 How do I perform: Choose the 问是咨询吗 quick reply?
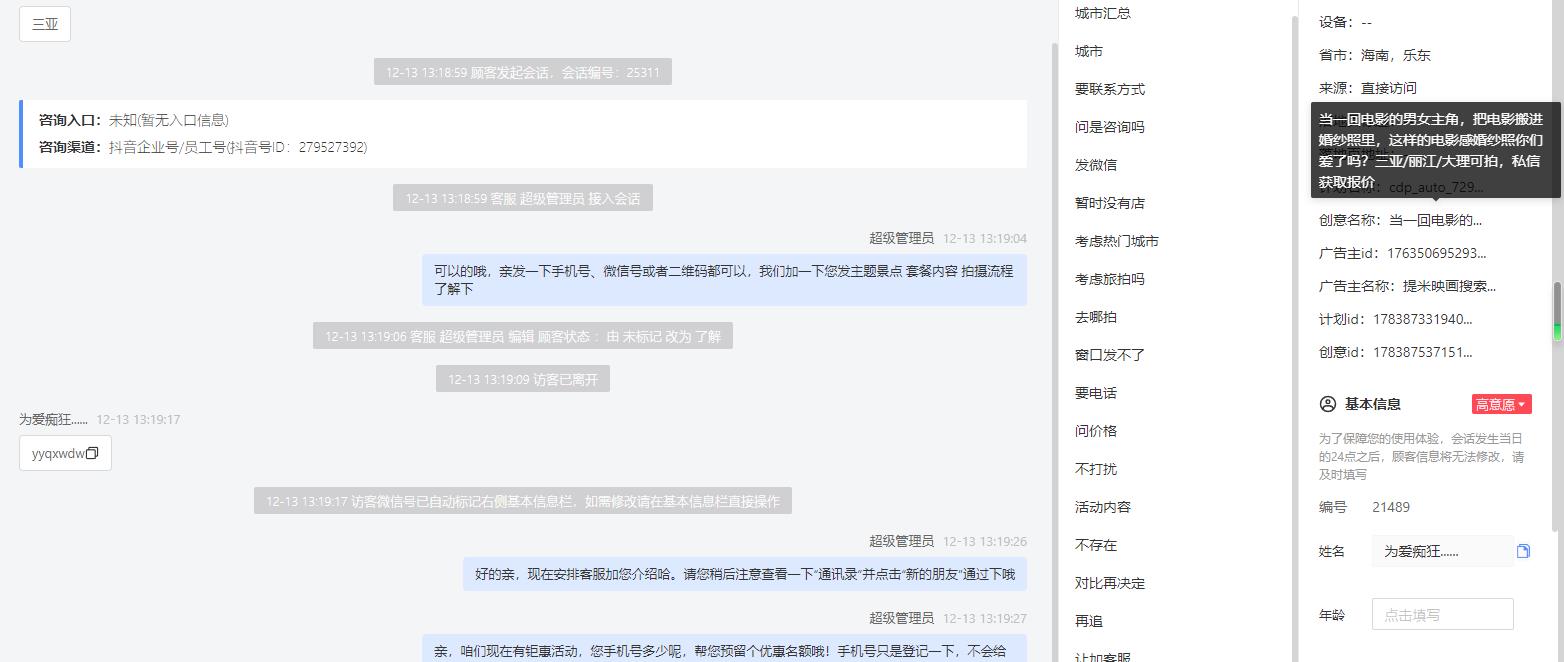point(1110,127)
